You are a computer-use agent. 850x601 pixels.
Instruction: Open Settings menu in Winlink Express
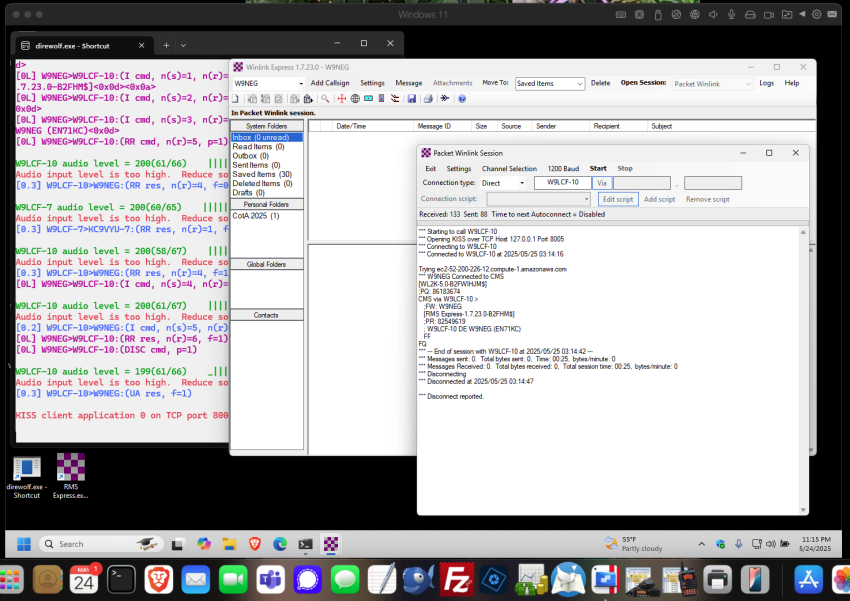tap(372, 83)
